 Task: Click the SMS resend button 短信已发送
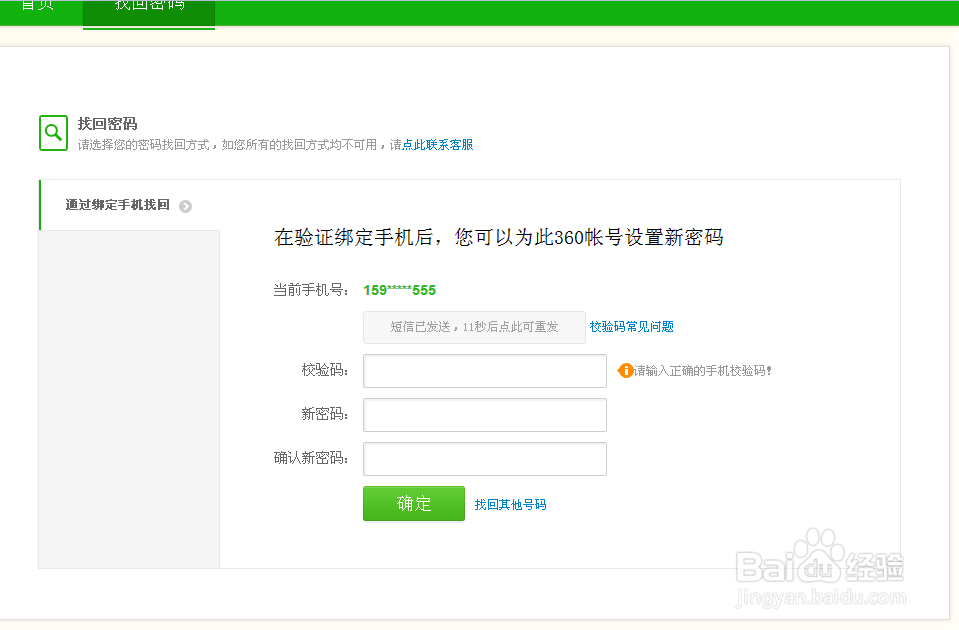(x=474, y=327)
